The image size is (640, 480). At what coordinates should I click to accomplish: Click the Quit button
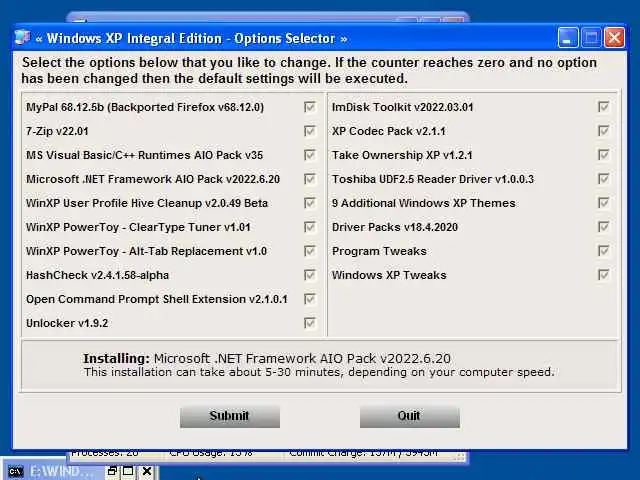click(x=409, y=416)
